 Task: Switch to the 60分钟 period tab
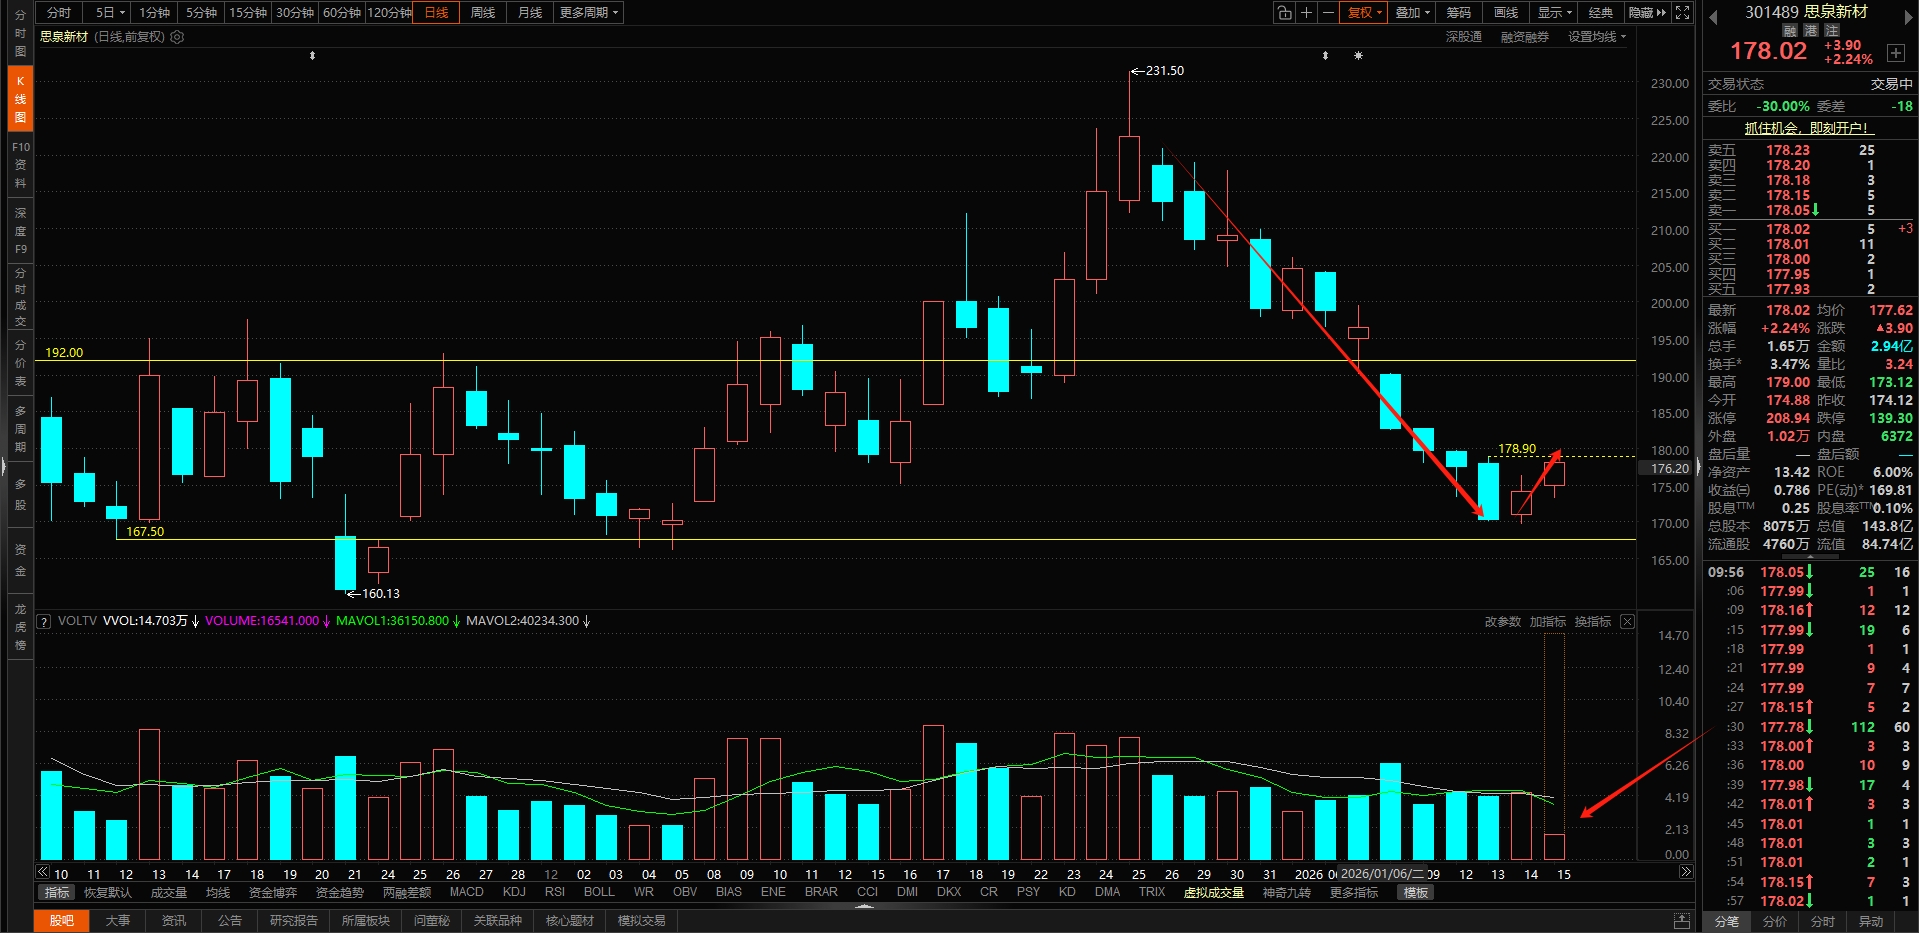click(x=342, y=12)
